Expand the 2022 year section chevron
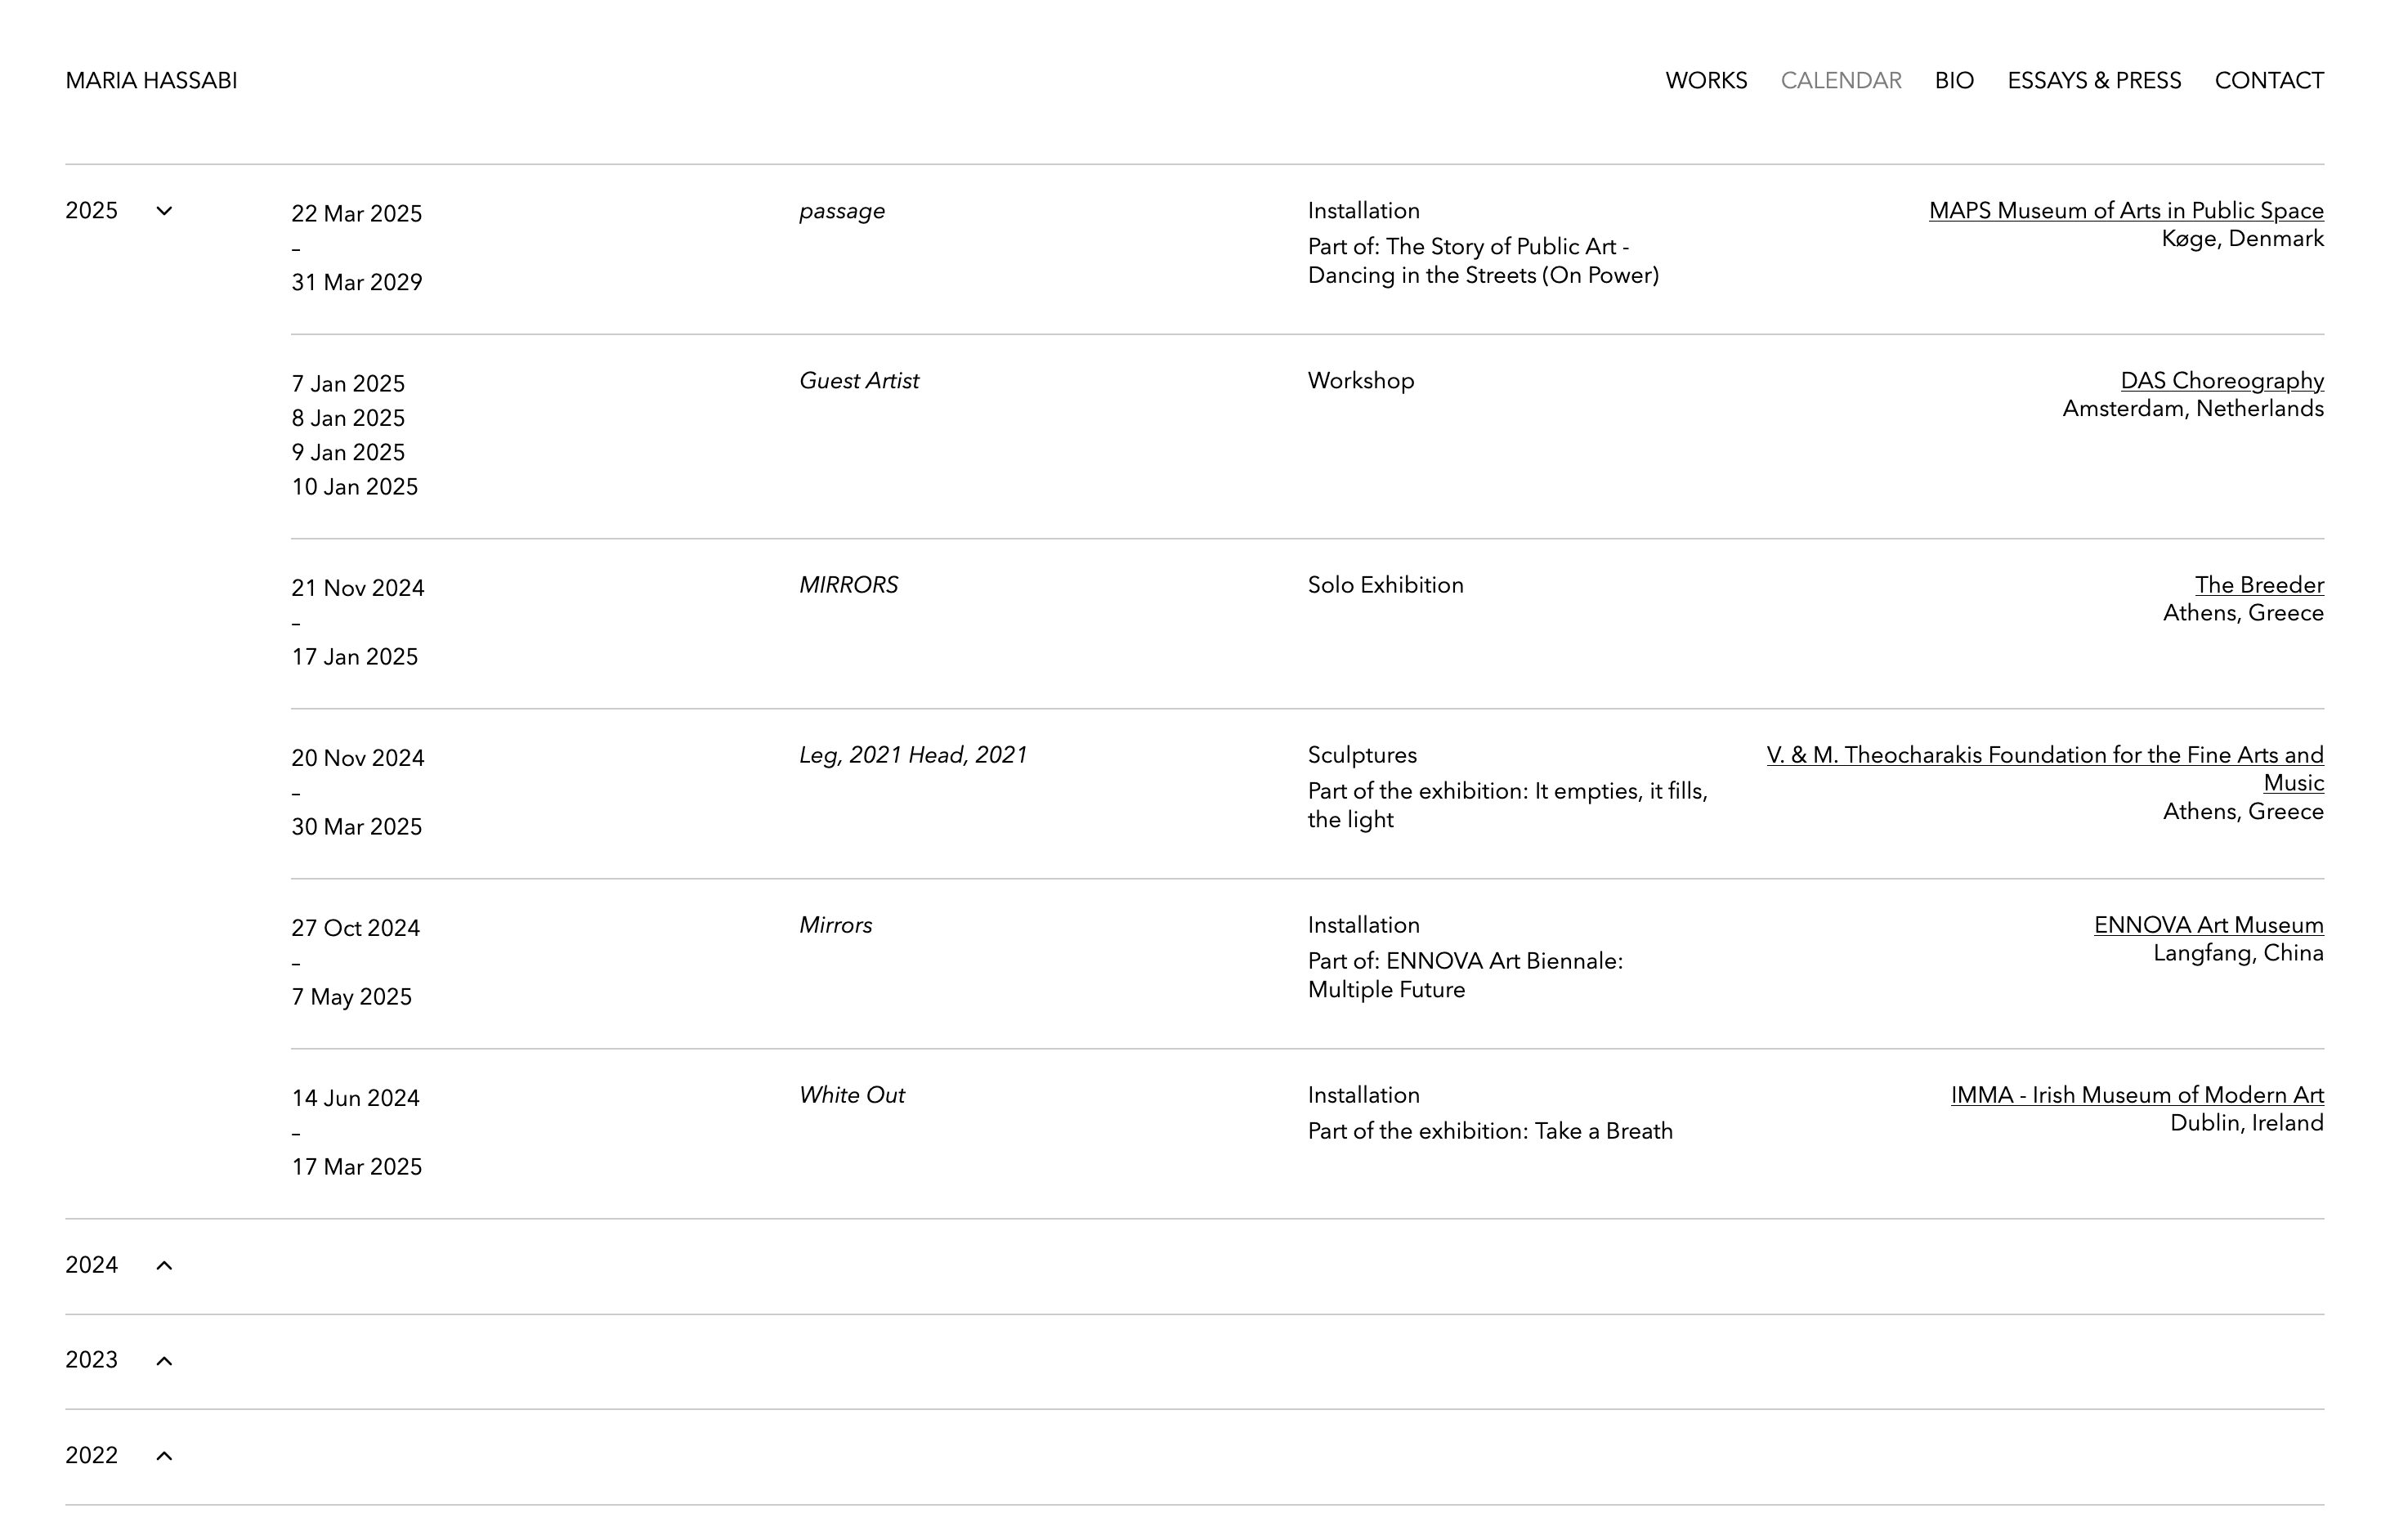 coord(165,1456)
